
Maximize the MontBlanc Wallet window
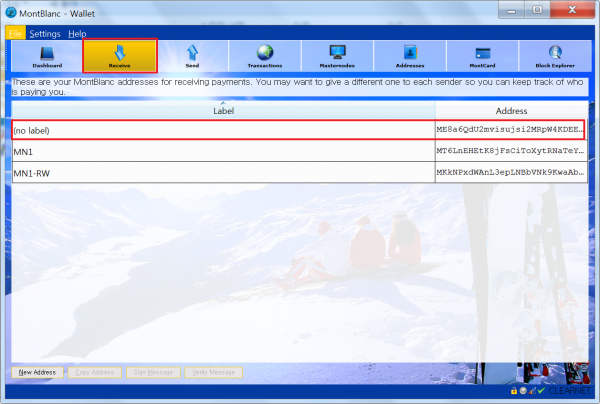click(537, 10)
